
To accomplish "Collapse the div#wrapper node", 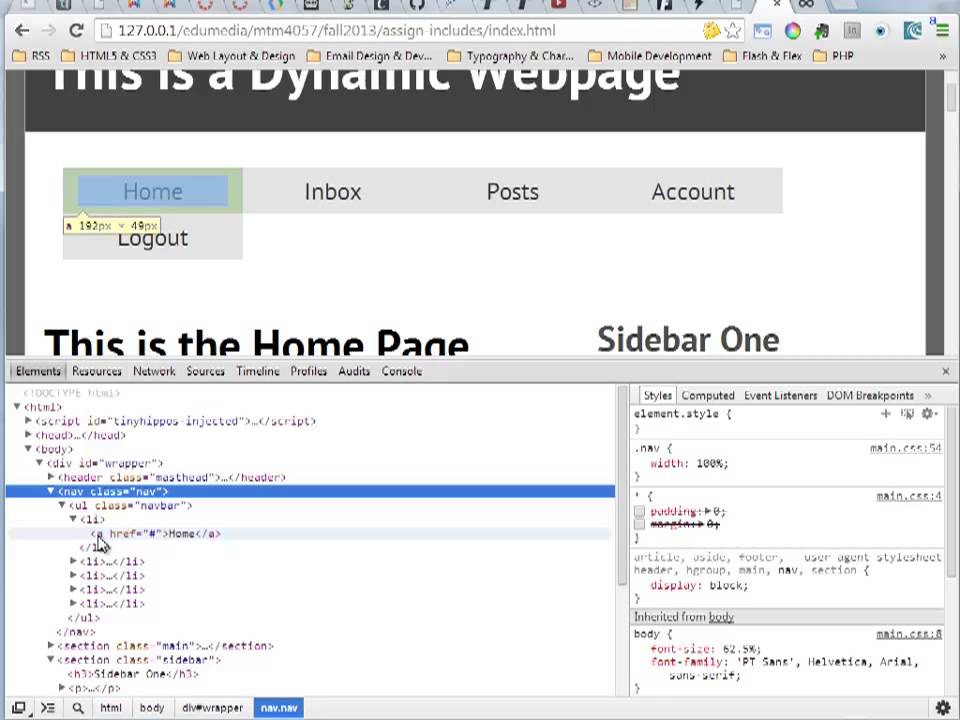I will click(x=40, y=463).
